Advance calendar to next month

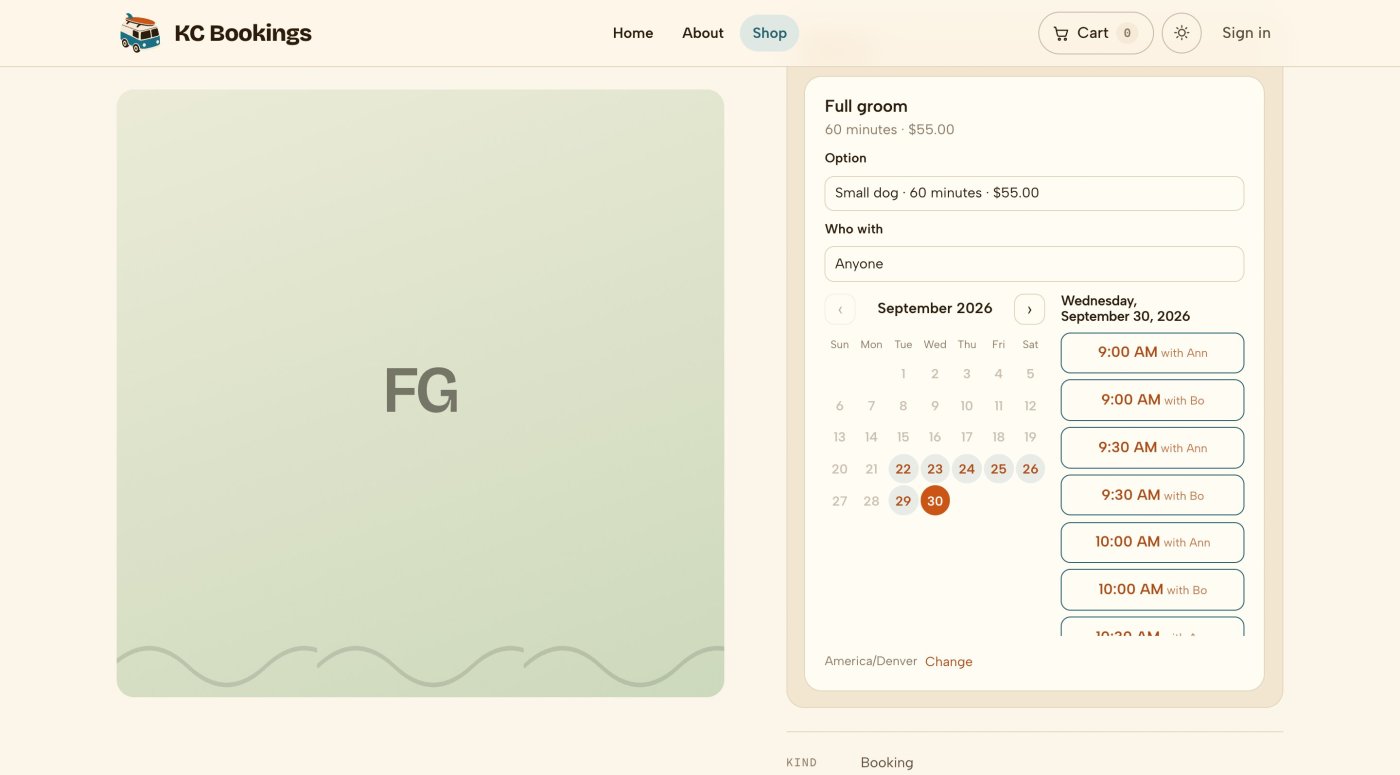[1029, 309]
